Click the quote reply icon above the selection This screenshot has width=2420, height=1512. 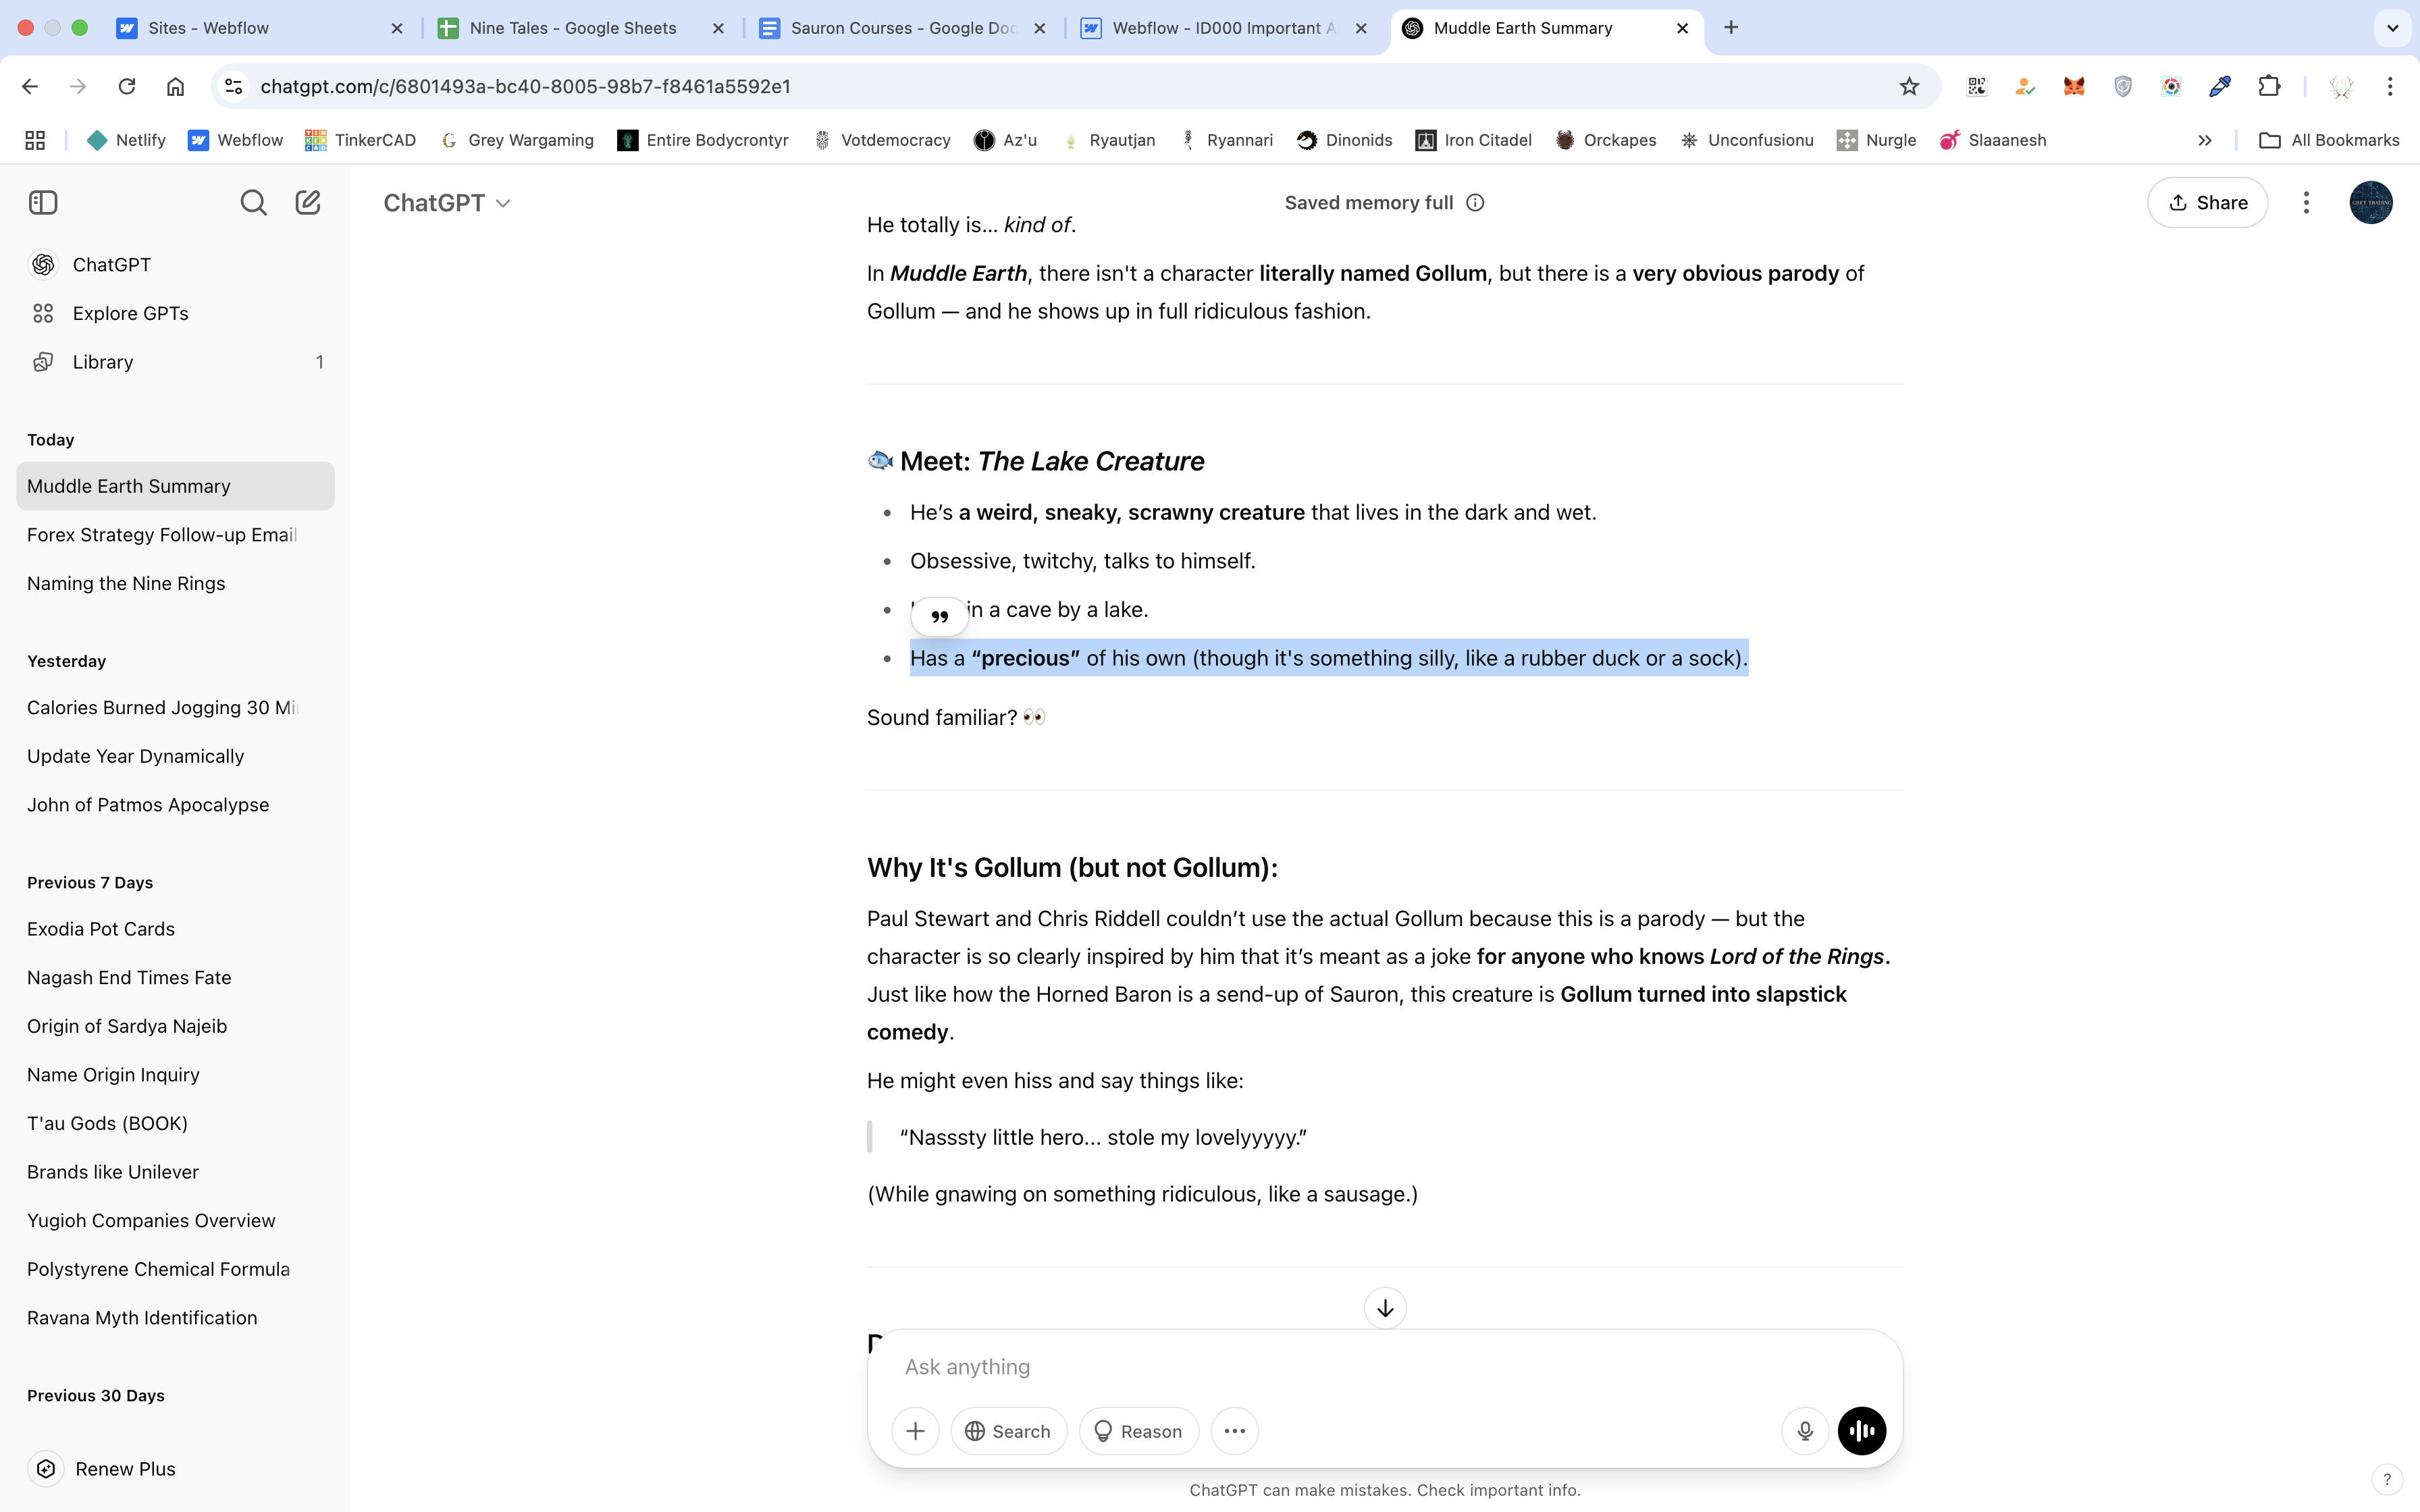point(939,617)
